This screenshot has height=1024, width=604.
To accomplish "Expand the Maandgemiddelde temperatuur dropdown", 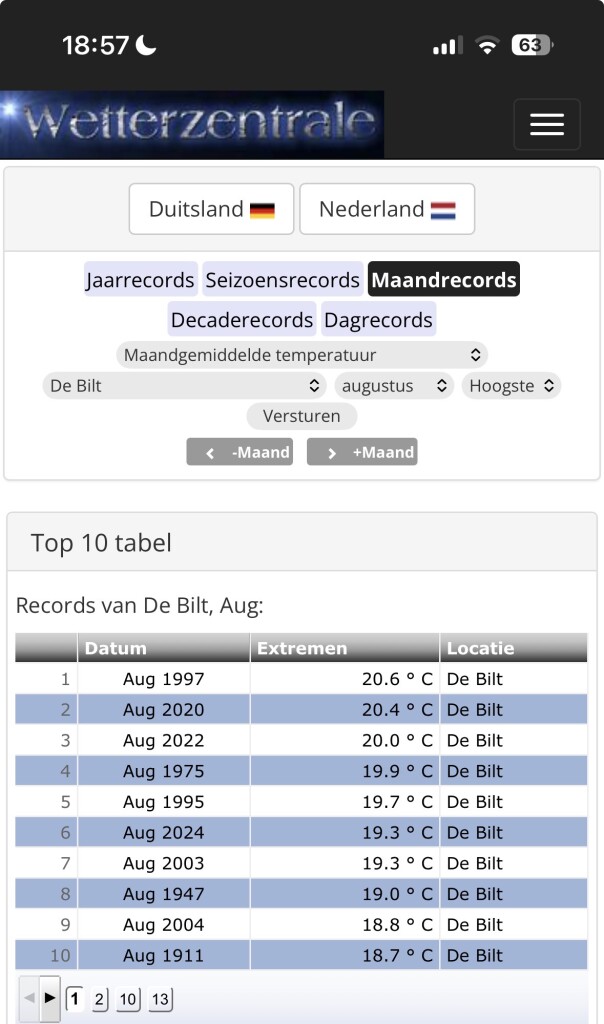I will pyautogui.click(x=302, y=354).
